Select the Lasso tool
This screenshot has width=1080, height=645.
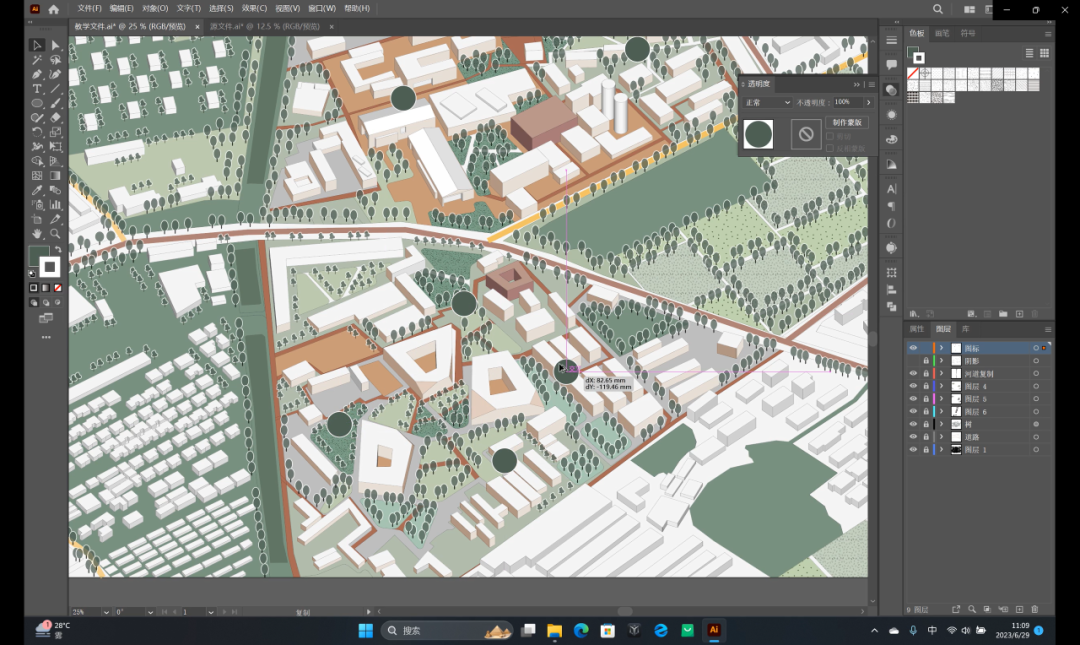(55, 60)
